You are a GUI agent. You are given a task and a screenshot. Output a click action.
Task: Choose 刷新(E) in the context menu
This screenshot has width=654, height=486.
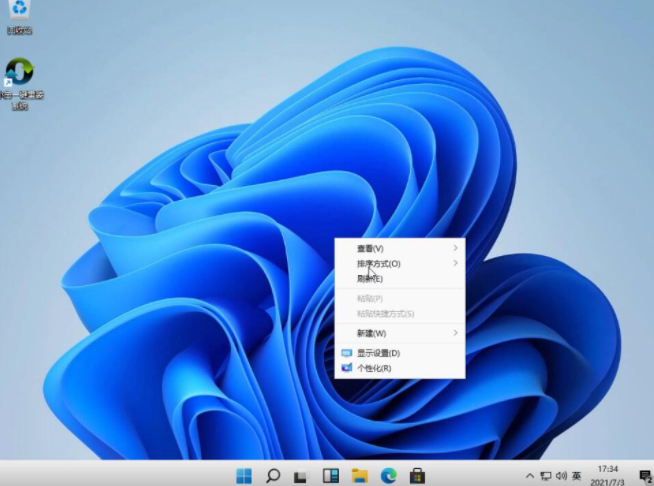pyautogui.click(x=400, y=279)
